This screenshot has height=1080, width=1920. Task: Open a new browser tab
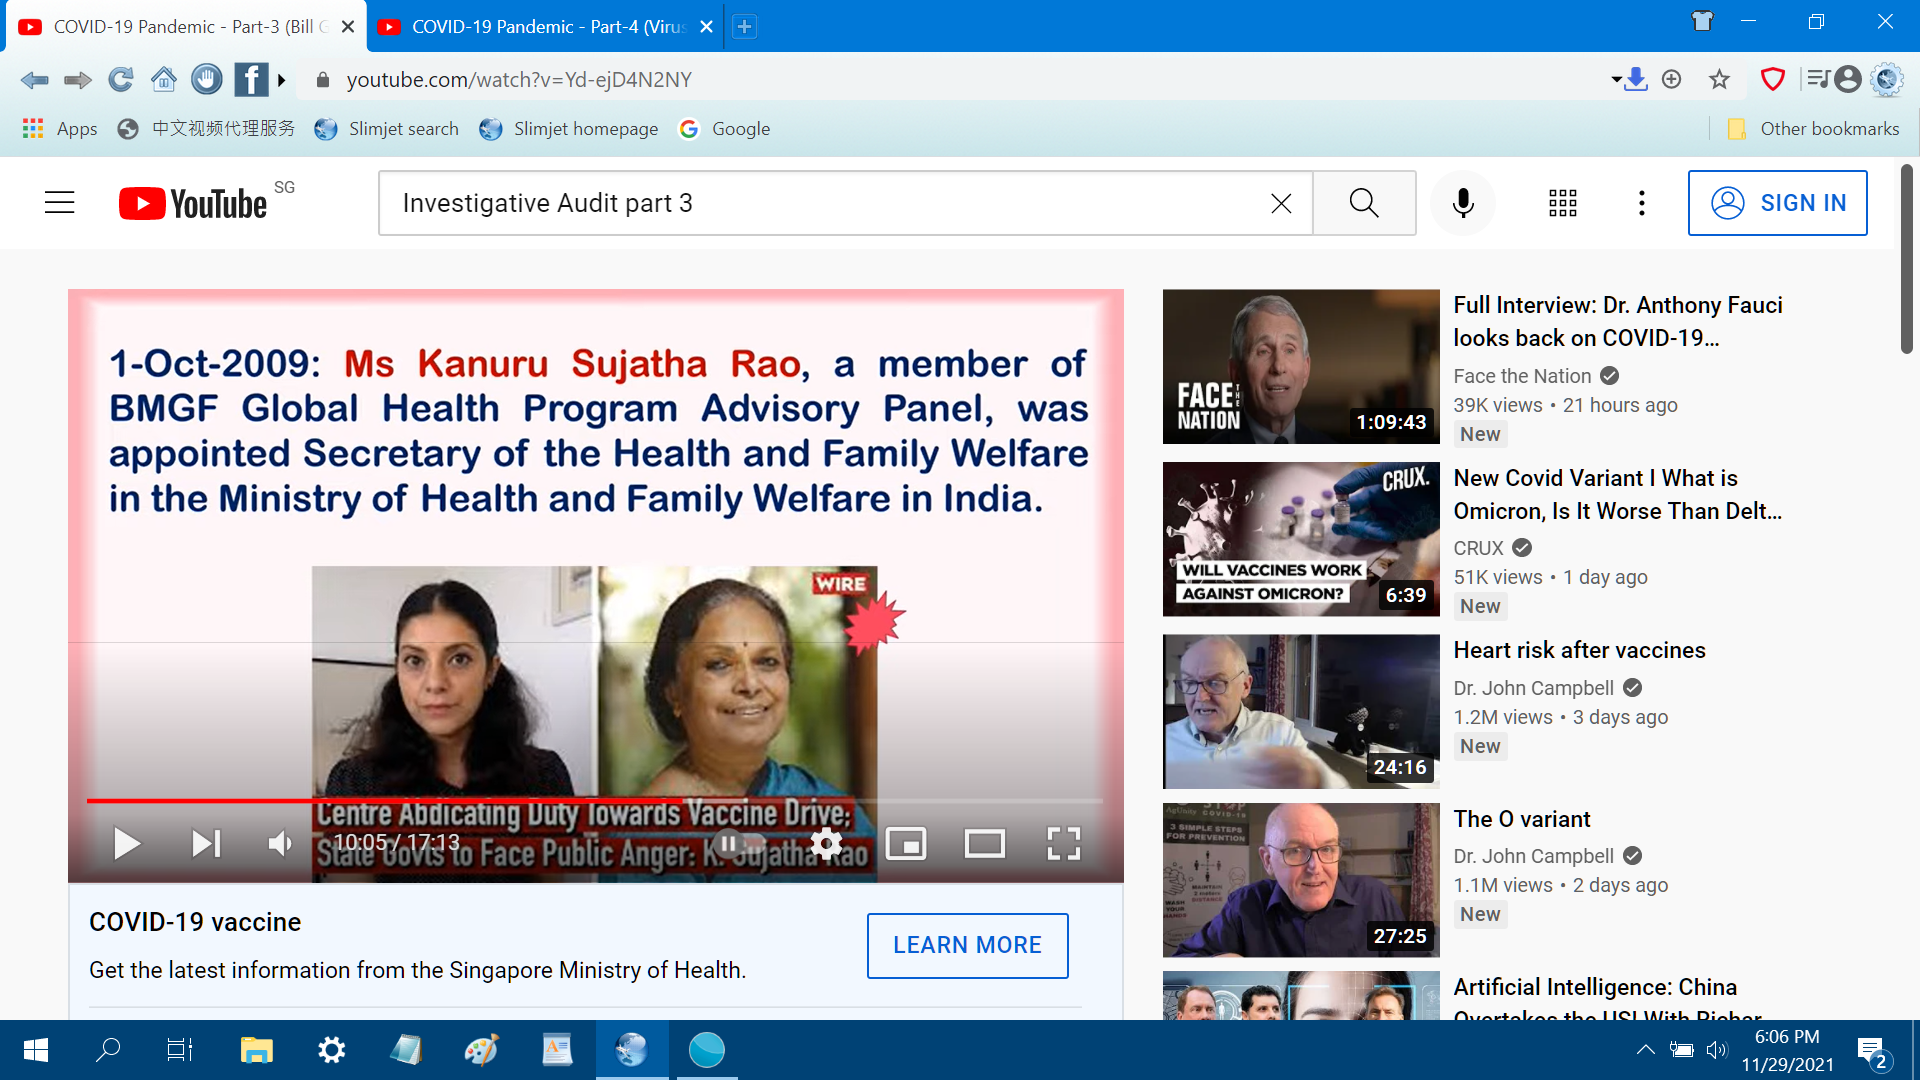(x=744, y=27)
